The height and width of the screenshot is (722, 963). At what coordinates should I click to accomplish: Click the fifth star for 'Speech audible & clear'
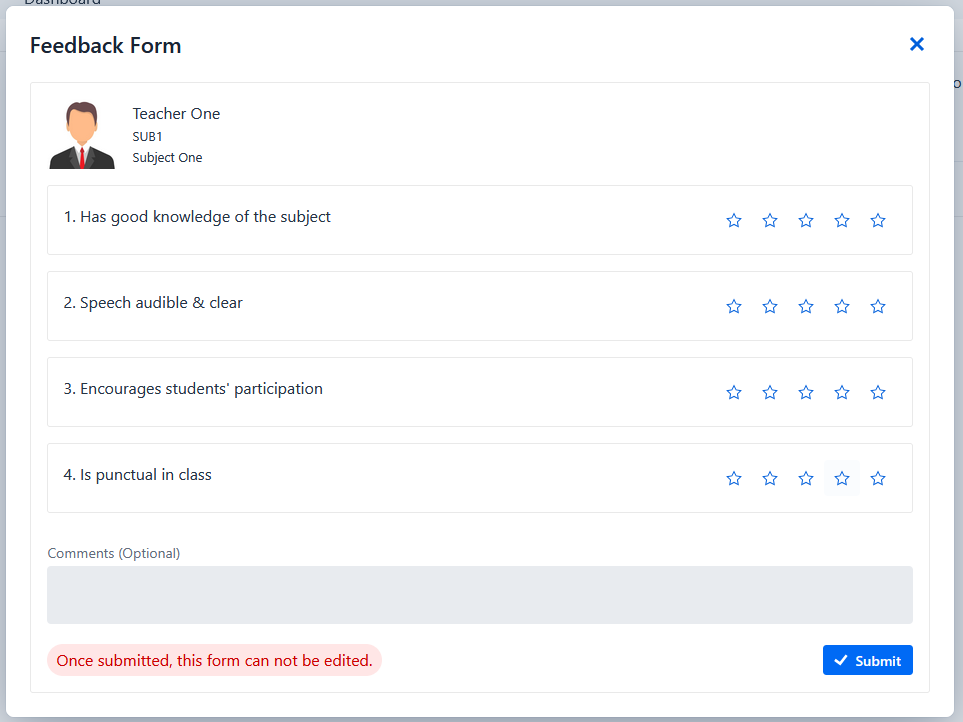878,306
